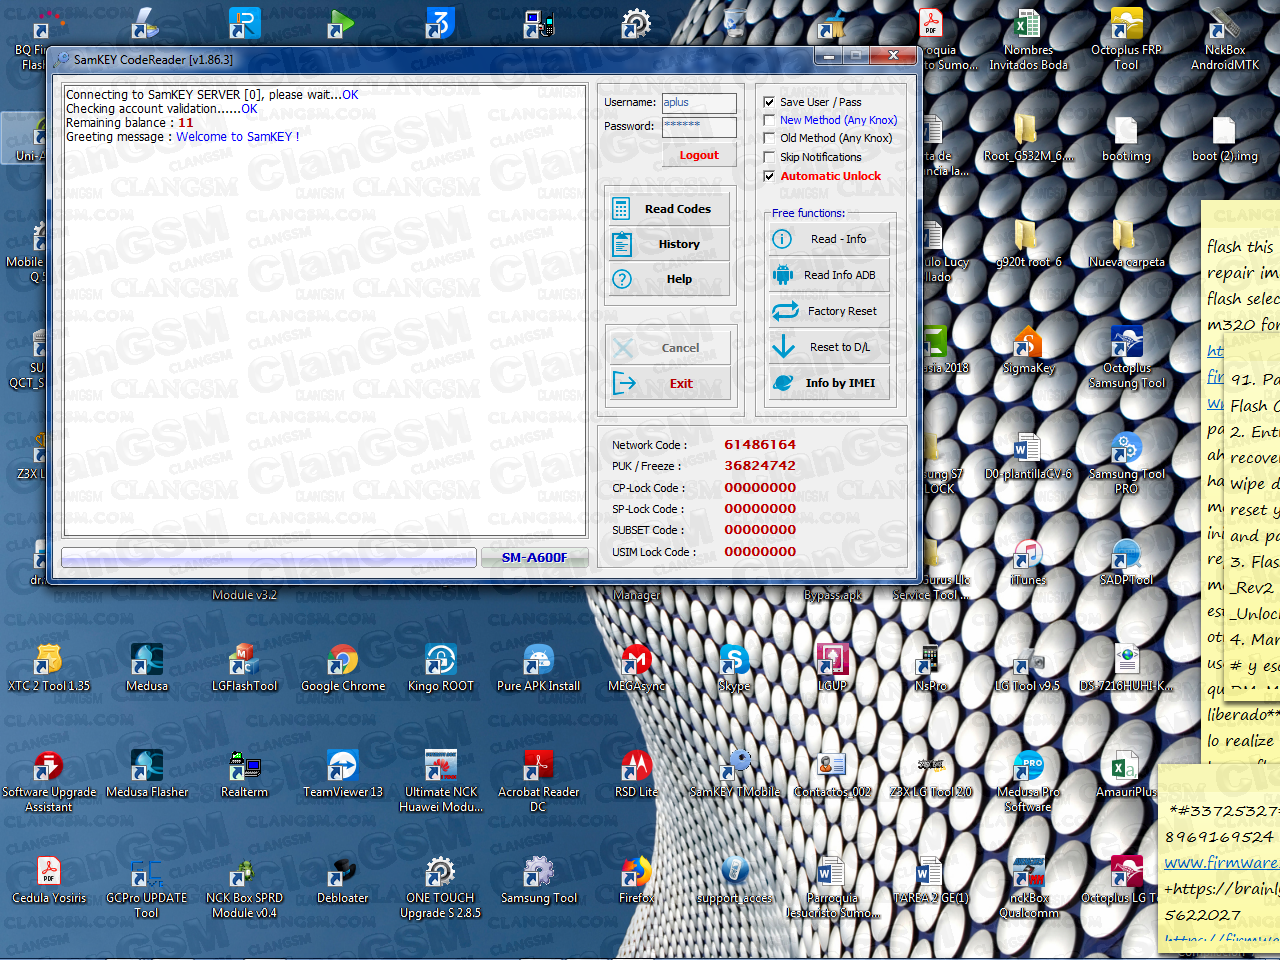Image resolution: width=1280 pixels, height=960 pixels.
Task: Click the Username input field
Action: pos(699,103)
